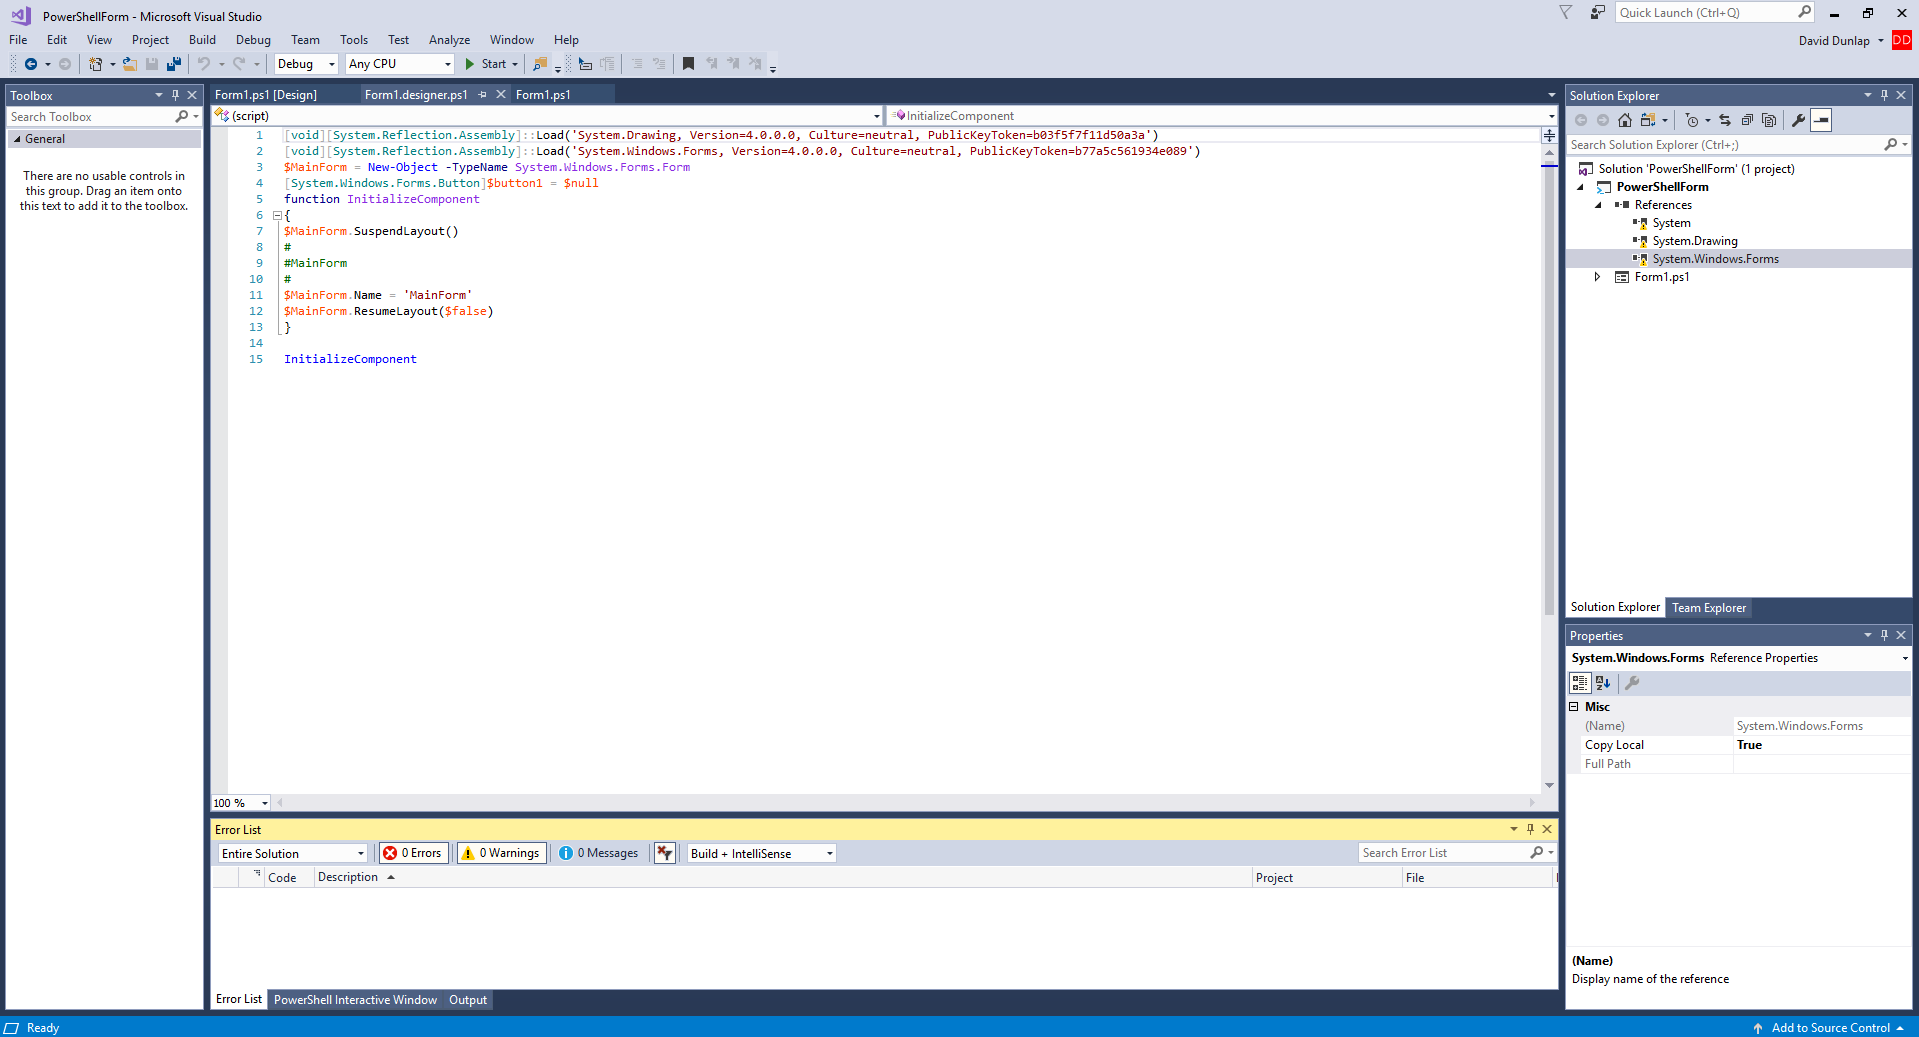This screenshot has height=1037, width=1919.
Task: Open Solution Explorer Properties wrench icon
Action: [x=1797, y=121]
